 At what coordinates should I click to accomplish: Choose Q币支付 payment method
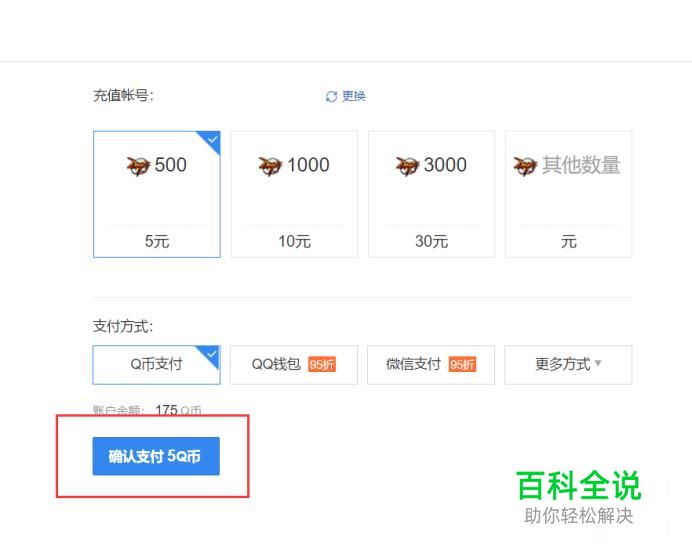157,365
